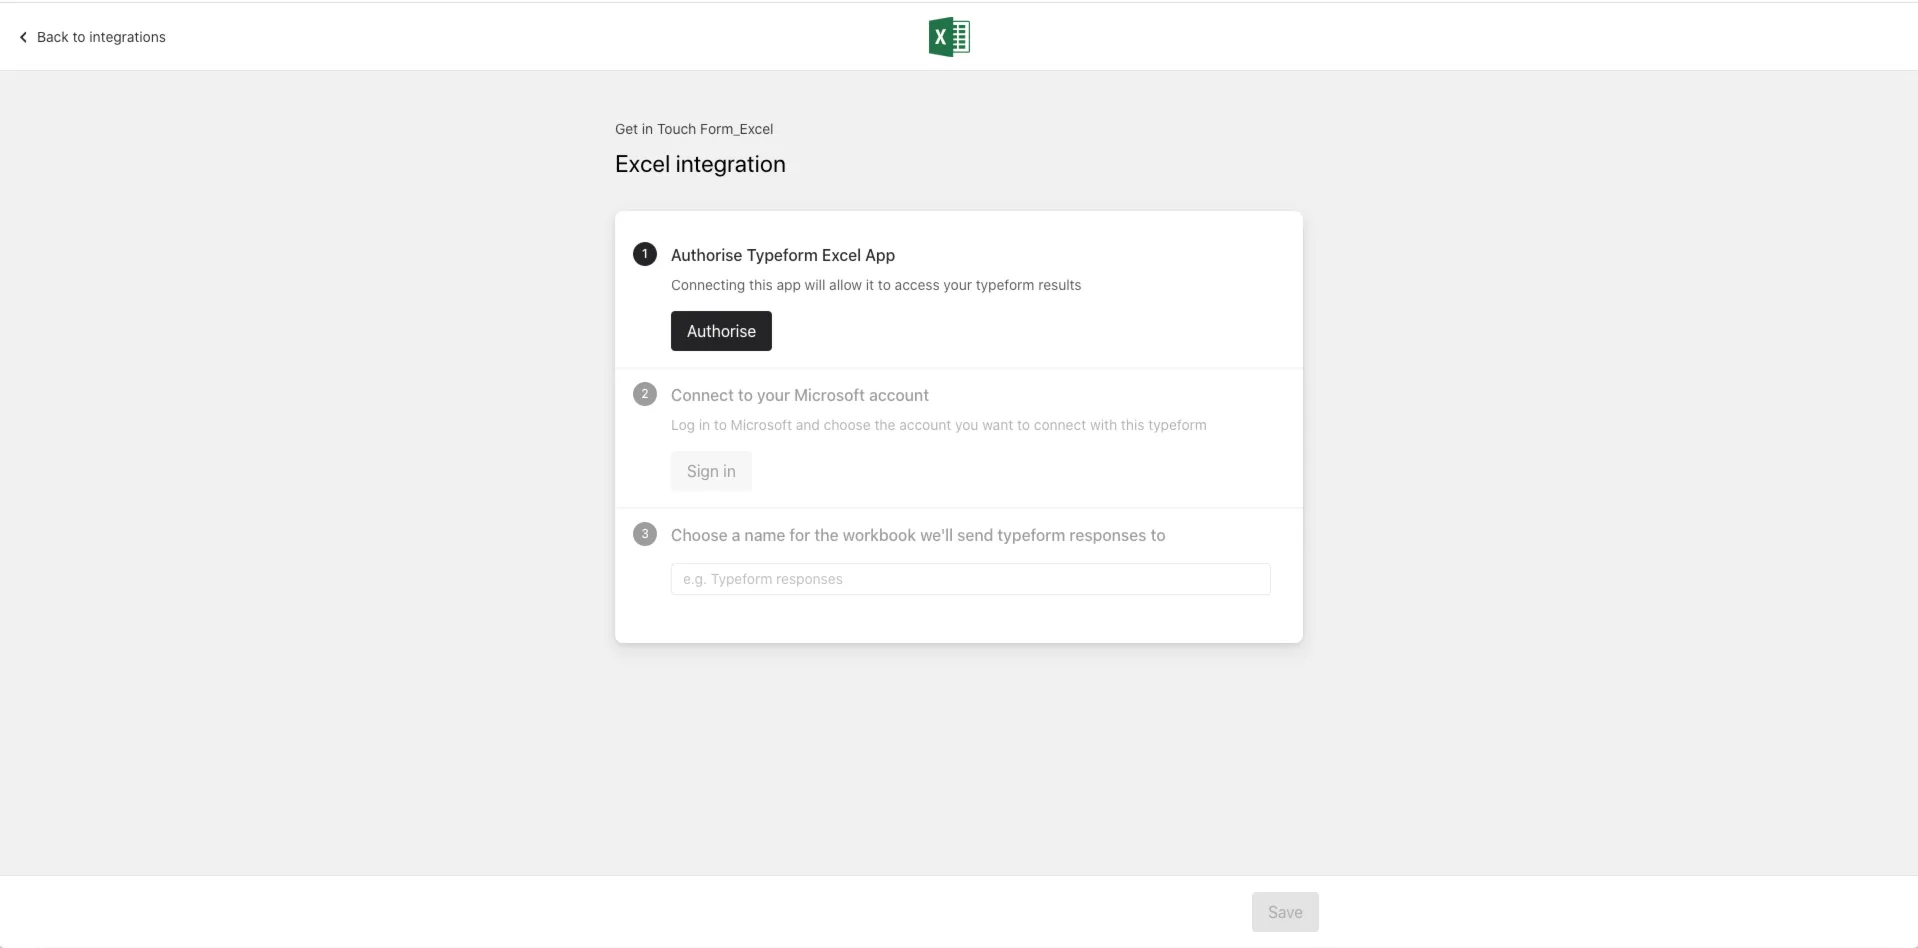The height and width of the screenshot is (948, 1918).
Task: Click the back chevron arrow icon
Action: click(23, 37)
